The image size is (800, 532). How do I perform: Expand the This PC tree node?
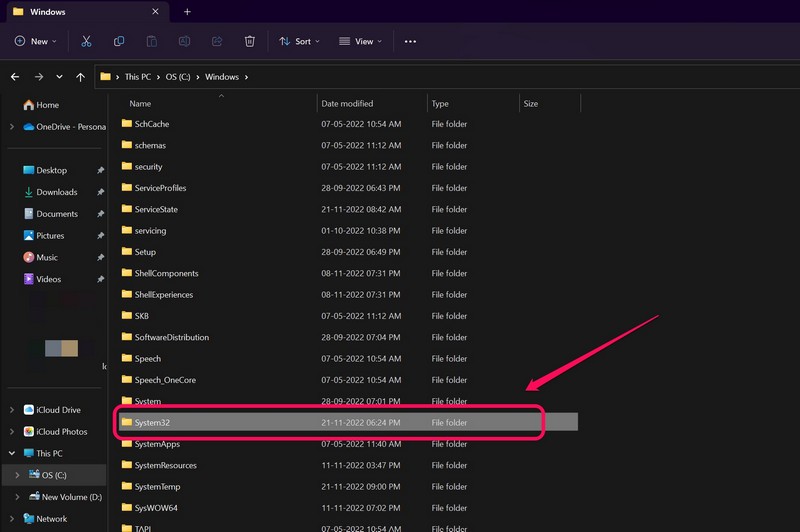pyautogui.click(x=11, y=453)
